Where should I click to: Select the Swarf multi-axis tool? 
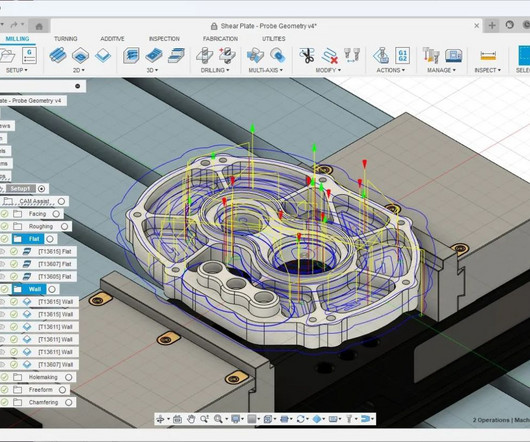[255, 55]
